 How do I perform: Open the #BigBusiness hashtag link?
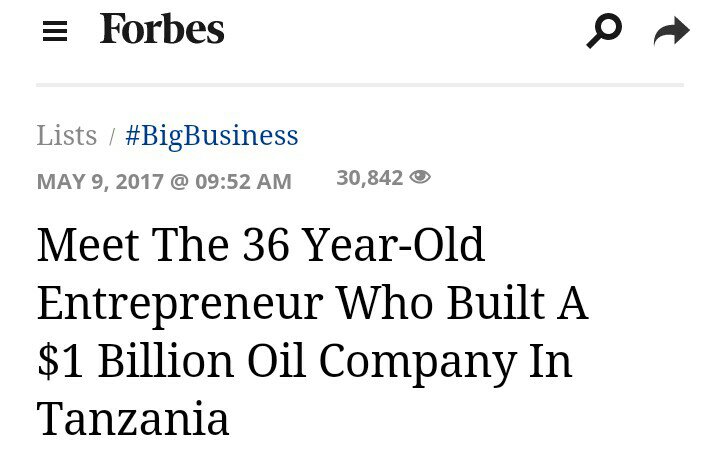(211, 135)
